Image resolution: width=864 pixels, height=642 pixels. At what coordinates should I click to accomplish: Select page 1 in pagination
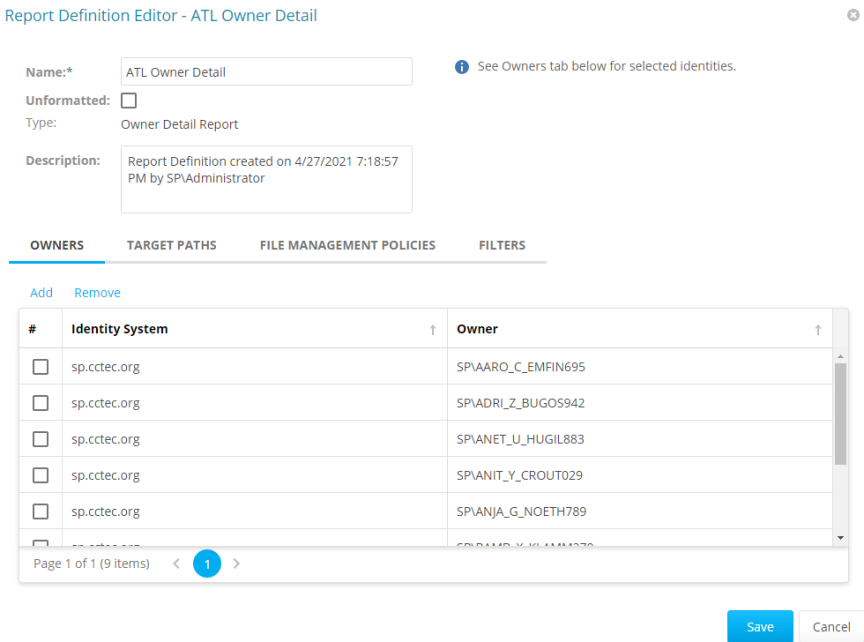(207, 564)
